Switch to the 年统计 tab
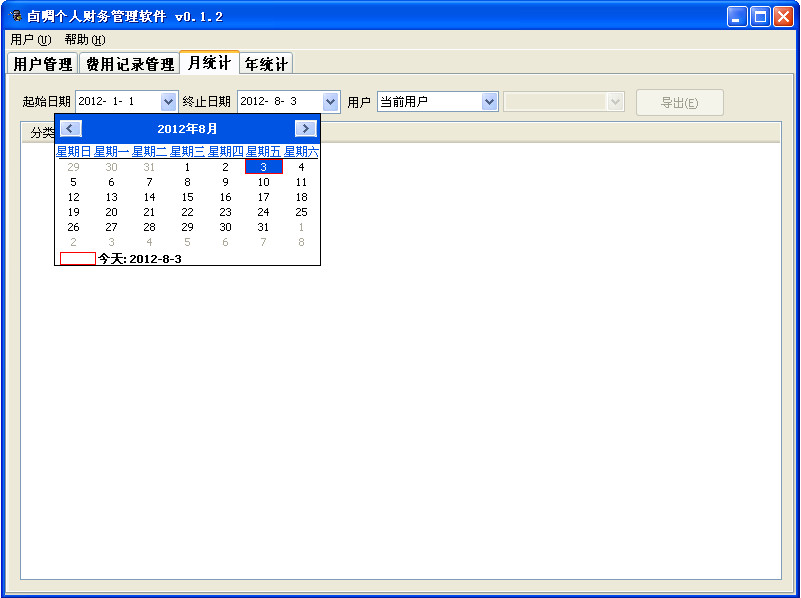This screenshot has height=598, width=801. (265, 62)
